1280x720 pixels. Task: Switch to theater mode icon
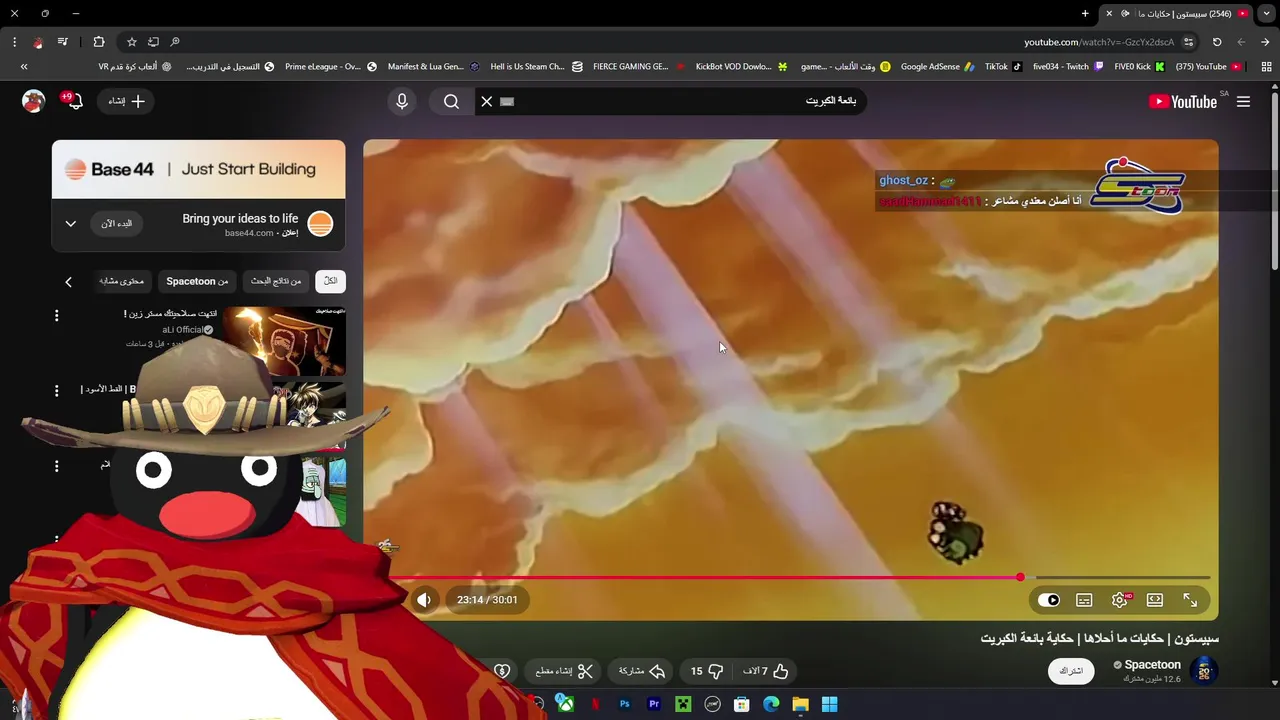(x=1155, y=600)
